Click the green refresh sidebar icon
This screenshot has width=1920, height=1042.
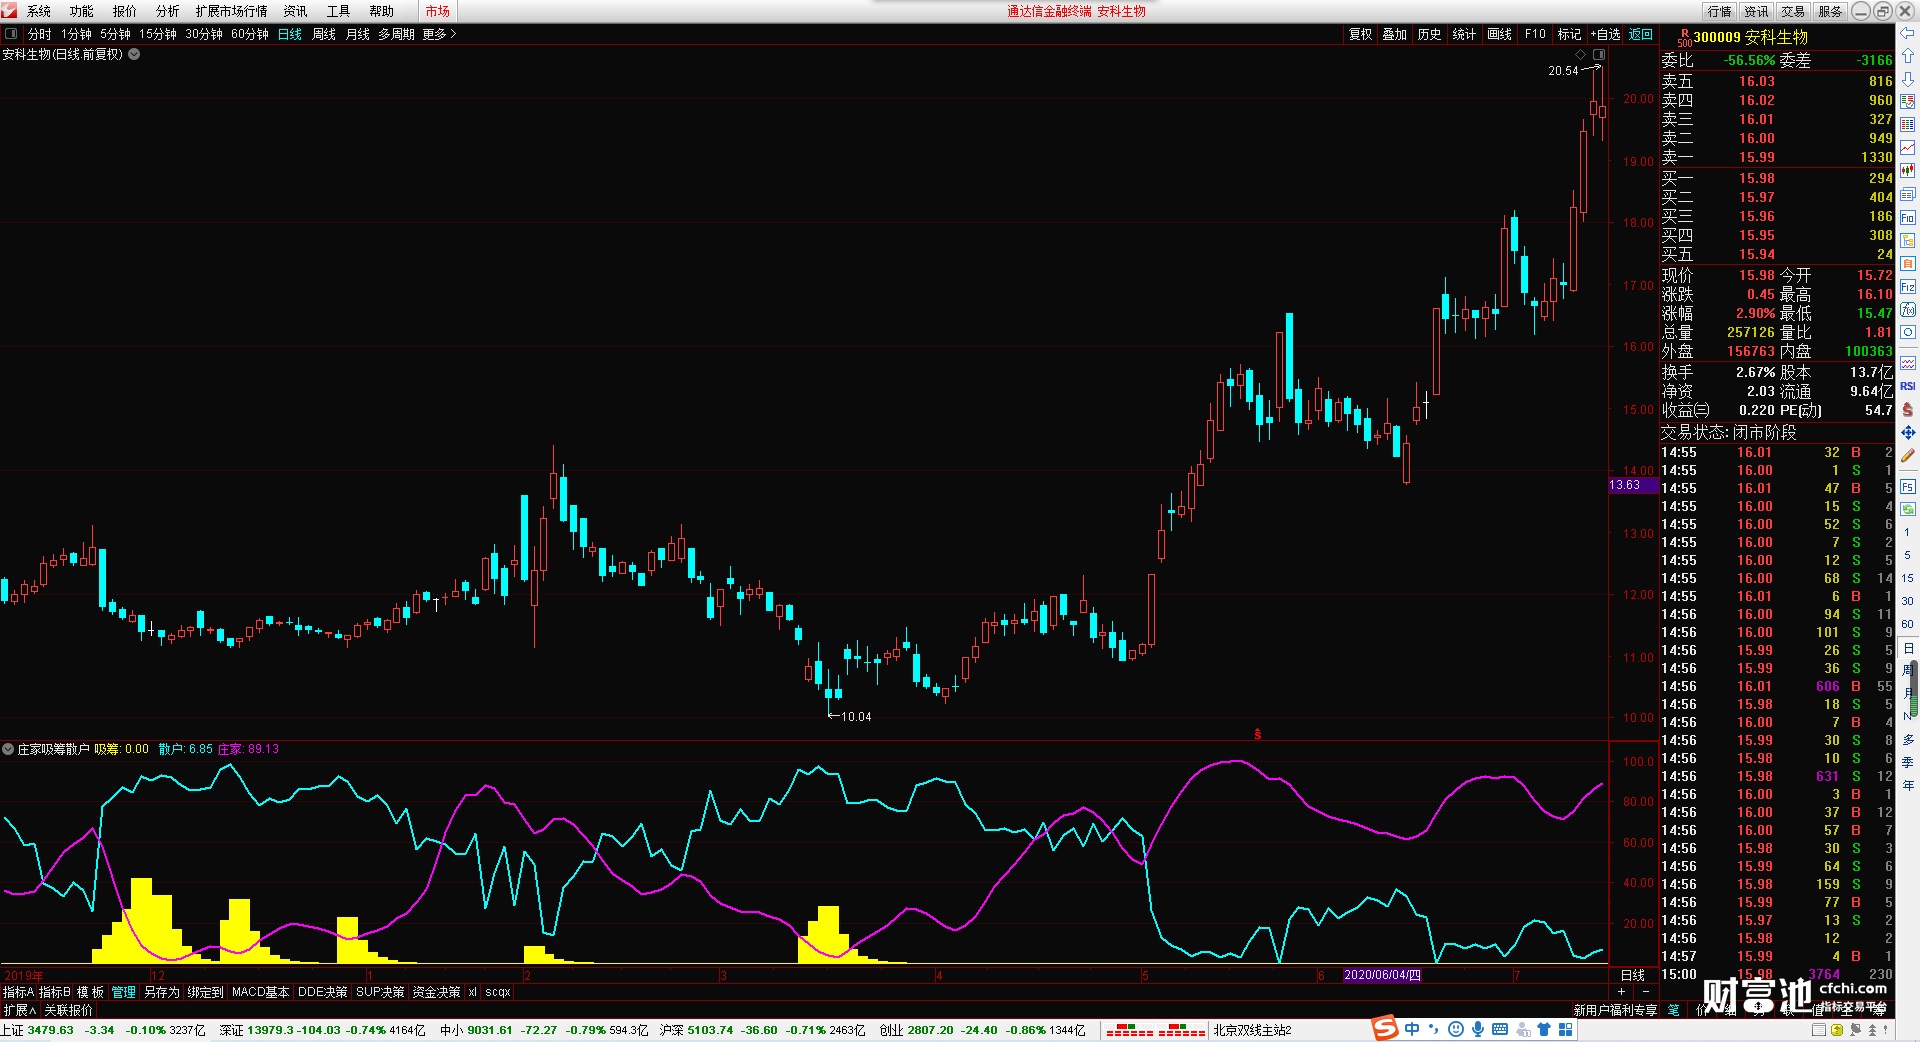click(1908, 509)
